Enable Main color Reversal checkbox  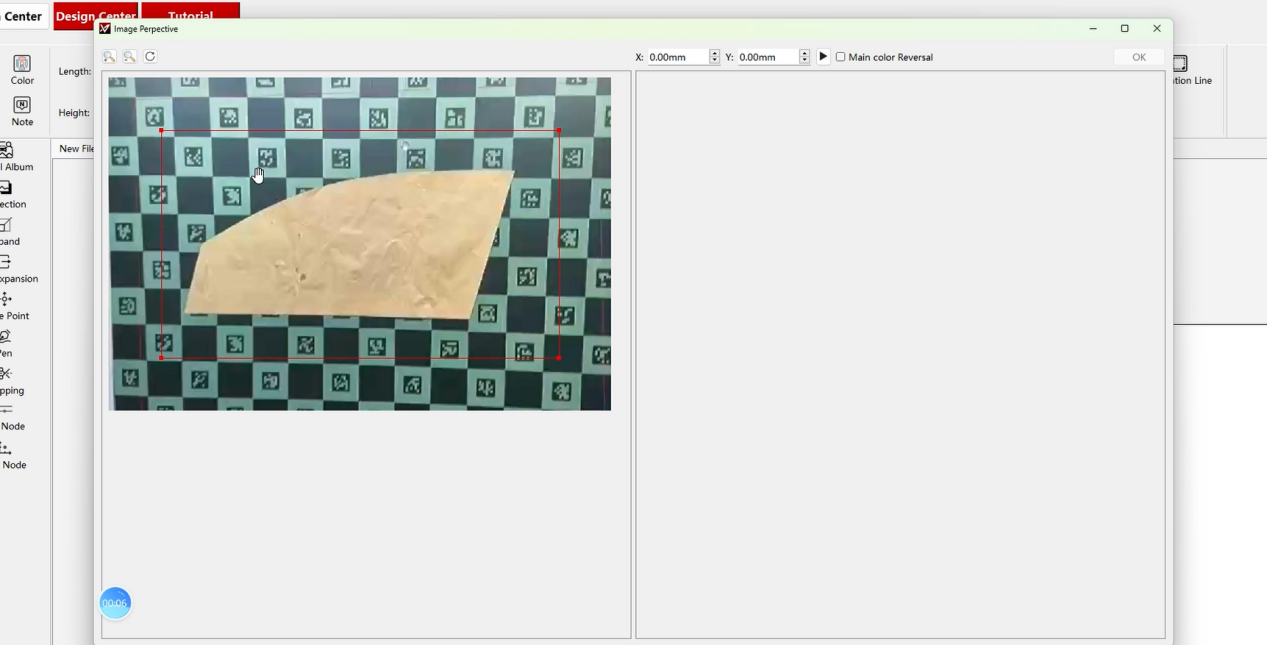(x=841, y=57)
